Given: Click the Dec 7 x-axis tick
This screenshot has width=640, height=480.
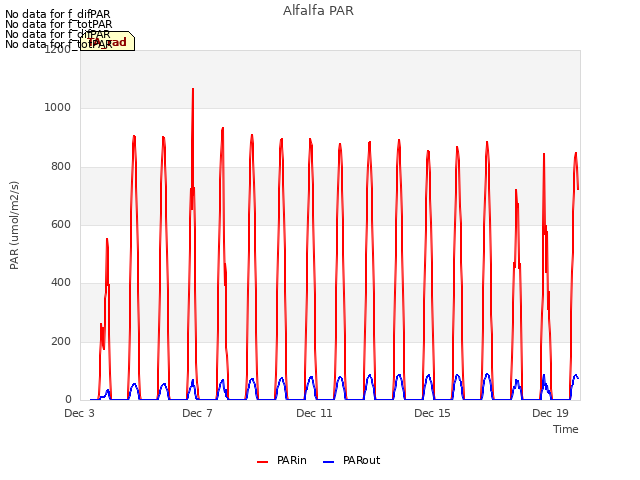Looking at the screenshot, I should point(198,413).
